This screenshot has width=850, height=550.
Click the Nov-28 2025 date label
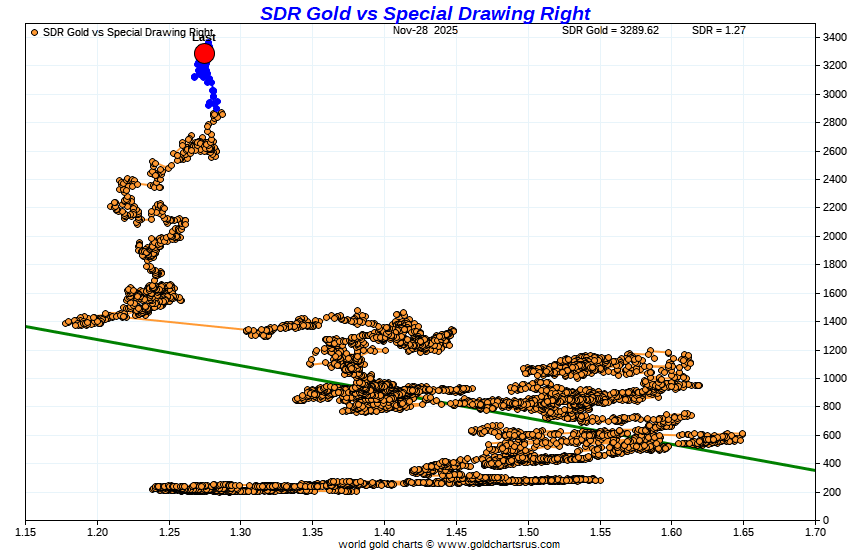(x=425, y=31)
